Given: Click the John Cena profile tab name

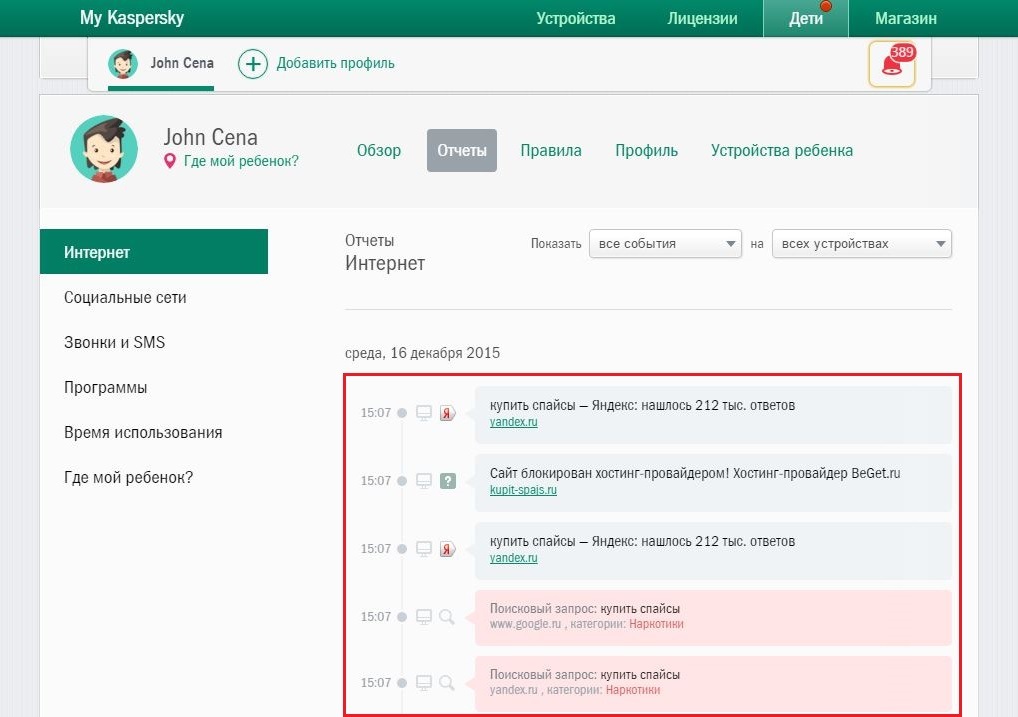Looking at the screenshot, I should click(182, 63).
